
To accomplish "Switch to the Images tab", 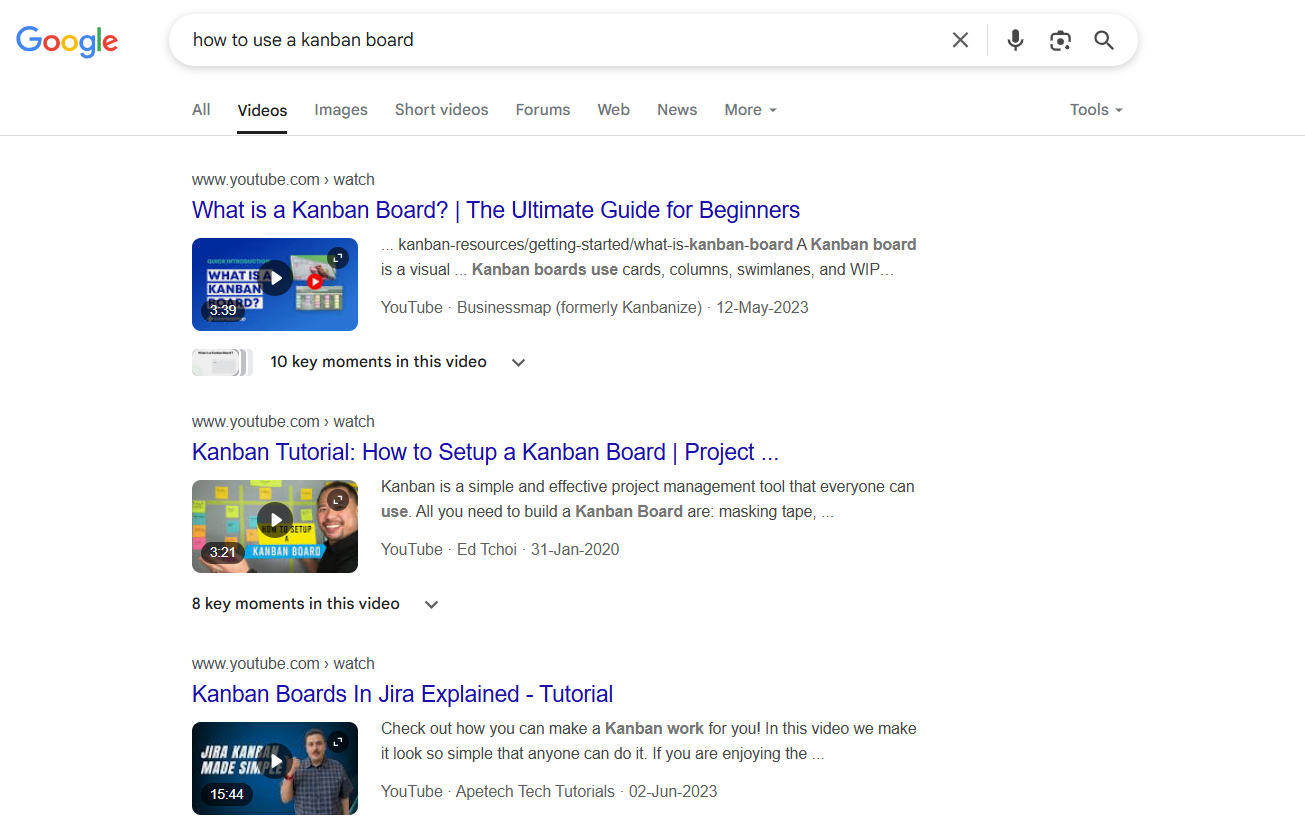I will 341,110.
